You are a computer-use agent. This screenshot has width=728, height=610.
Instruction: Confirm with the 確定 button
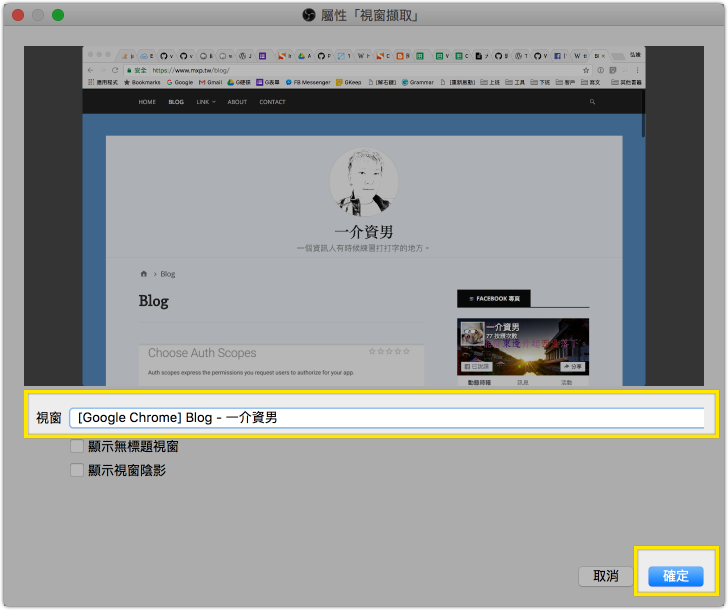coord(676,576)
